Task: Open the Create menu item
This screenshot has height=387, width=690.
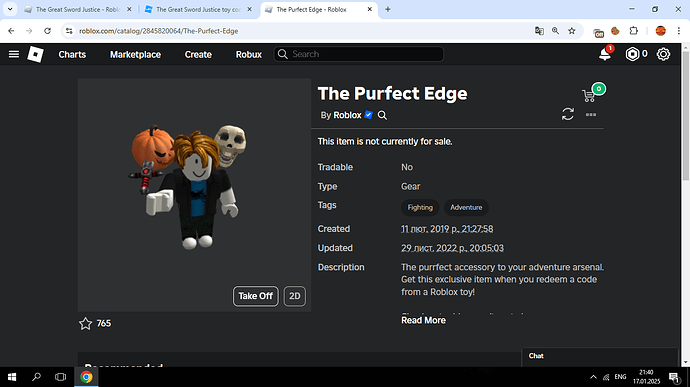Action: coord(198,54)
